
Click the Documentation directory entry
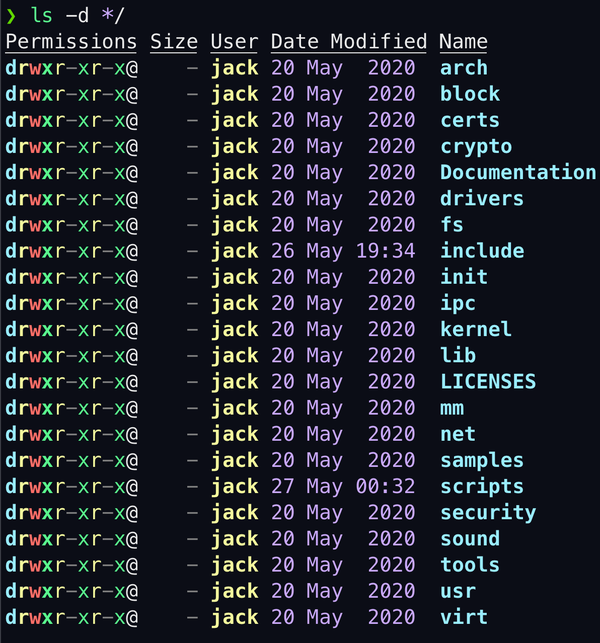517,172
